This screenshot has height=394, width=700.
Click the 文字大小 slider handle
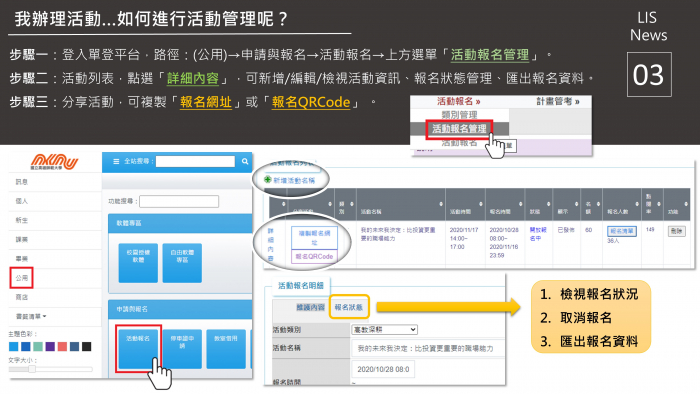(32, 369)
